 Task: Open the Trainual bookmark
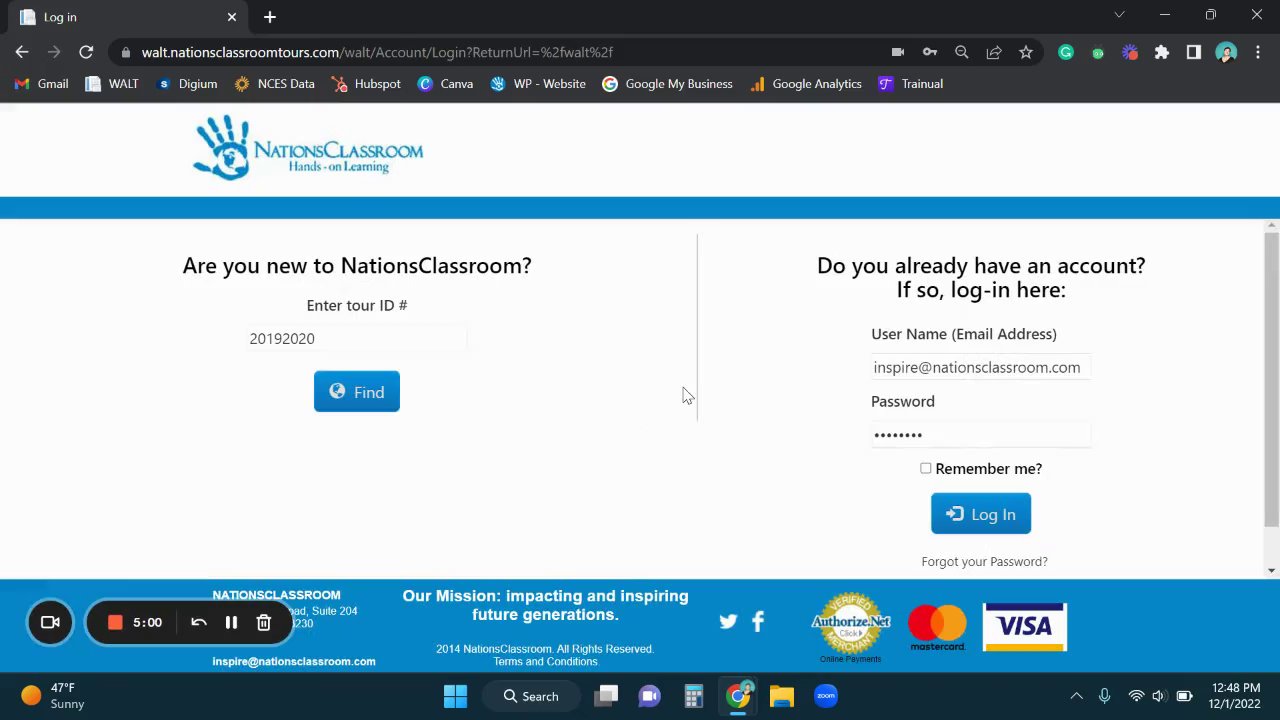(x=910, y=84)
